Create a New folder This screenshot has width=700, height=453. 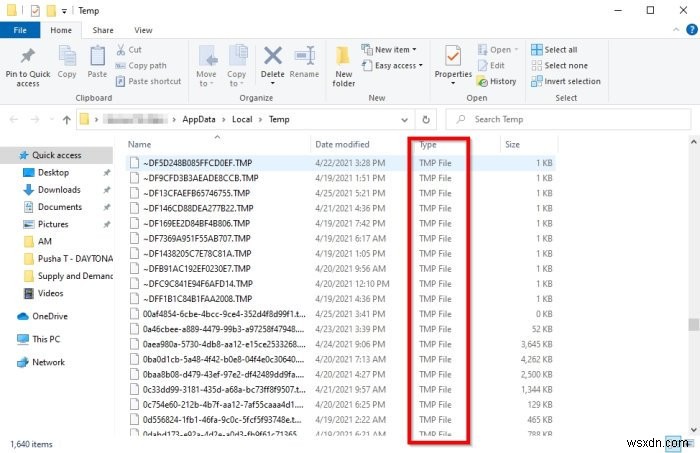pos(343,66)
